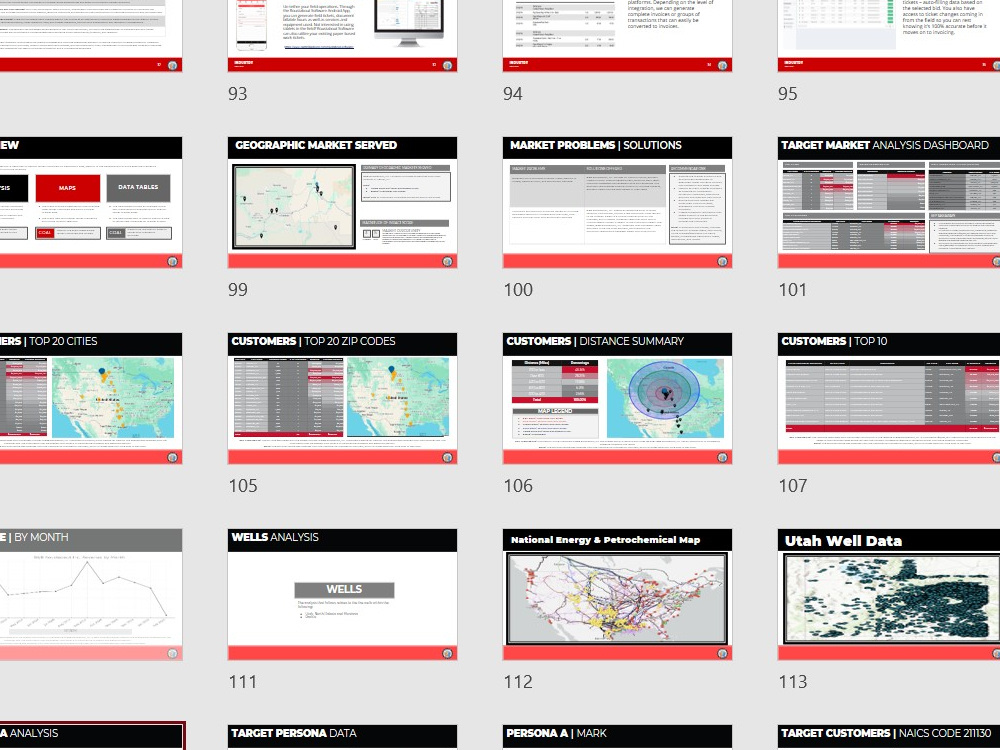Open Target Market Analysis Dashboard slide
Image resolution: width=1000 pixels, height=750 pixels.
[889, 202]
